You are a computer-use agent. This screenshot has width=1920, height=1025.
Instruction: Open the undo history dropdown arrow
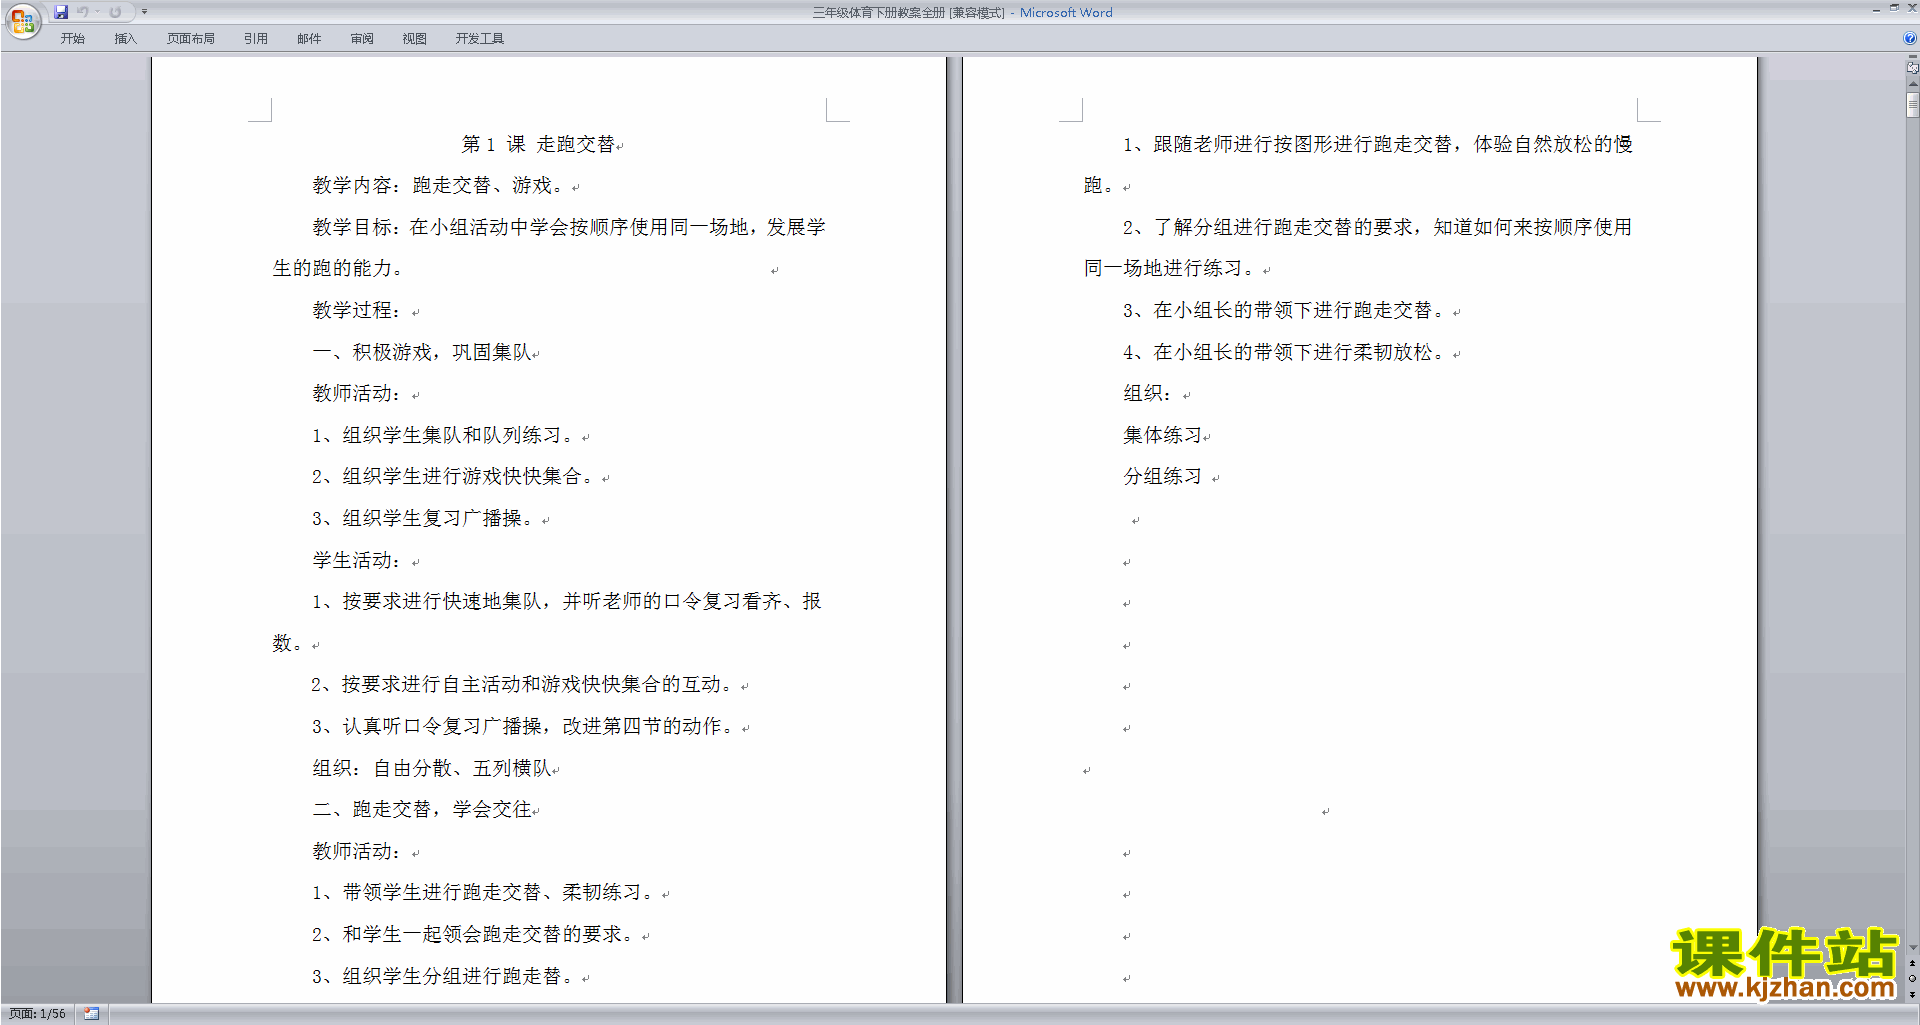pyautogui.click(x=97, y=12)
